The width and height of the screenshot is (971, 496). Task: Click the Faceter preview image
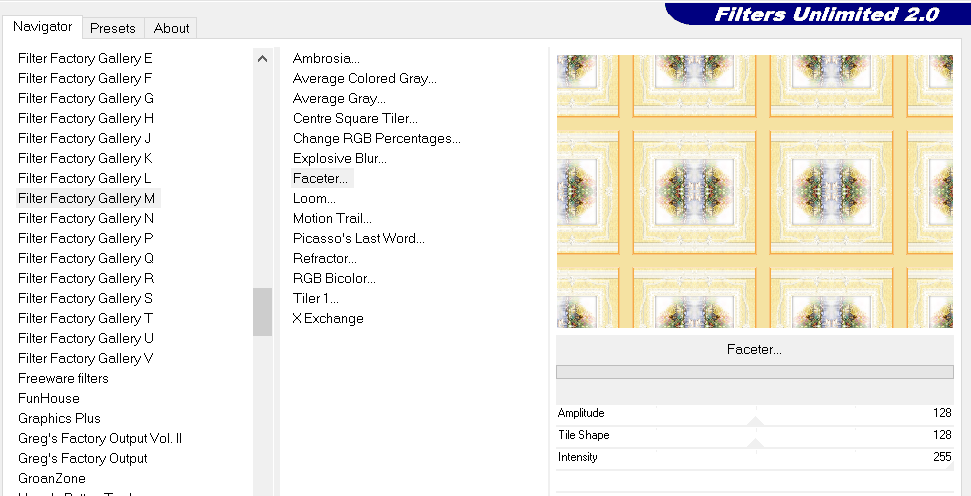coord(754,191)
